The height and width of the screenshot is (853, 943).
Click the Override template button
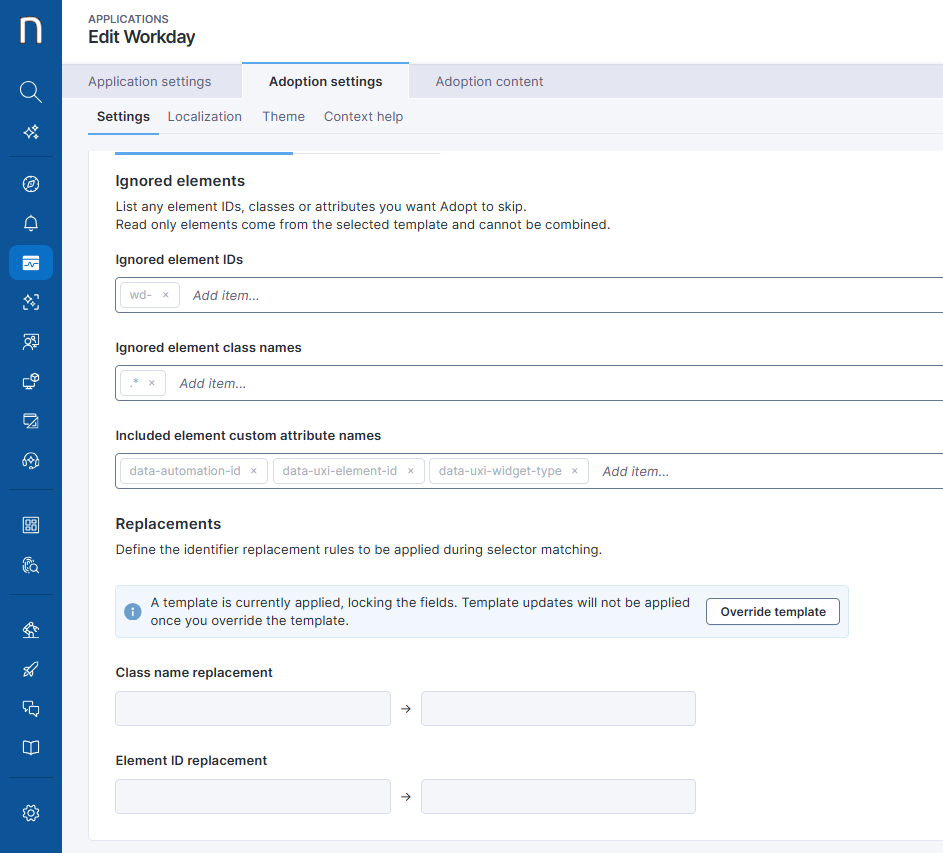(x=773, y=611)
